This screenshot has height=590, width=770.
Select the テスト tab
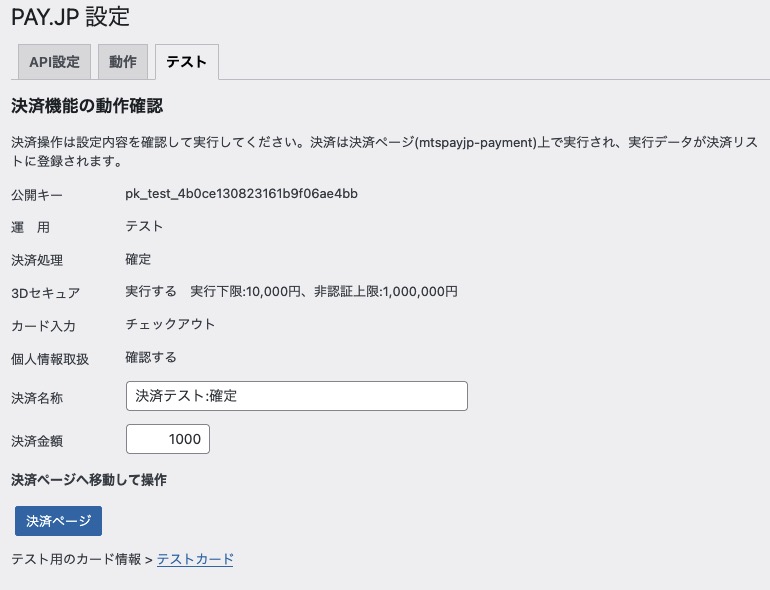[186, 62]
